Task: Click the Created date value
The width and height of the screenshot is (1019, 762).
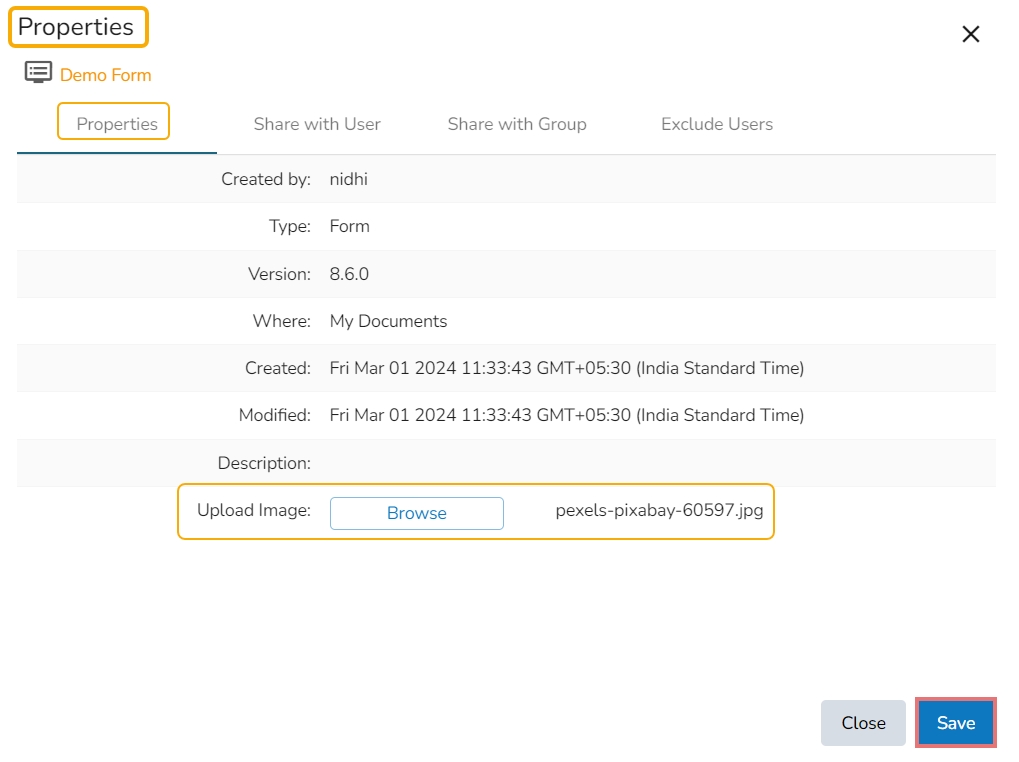Action: 566,368
